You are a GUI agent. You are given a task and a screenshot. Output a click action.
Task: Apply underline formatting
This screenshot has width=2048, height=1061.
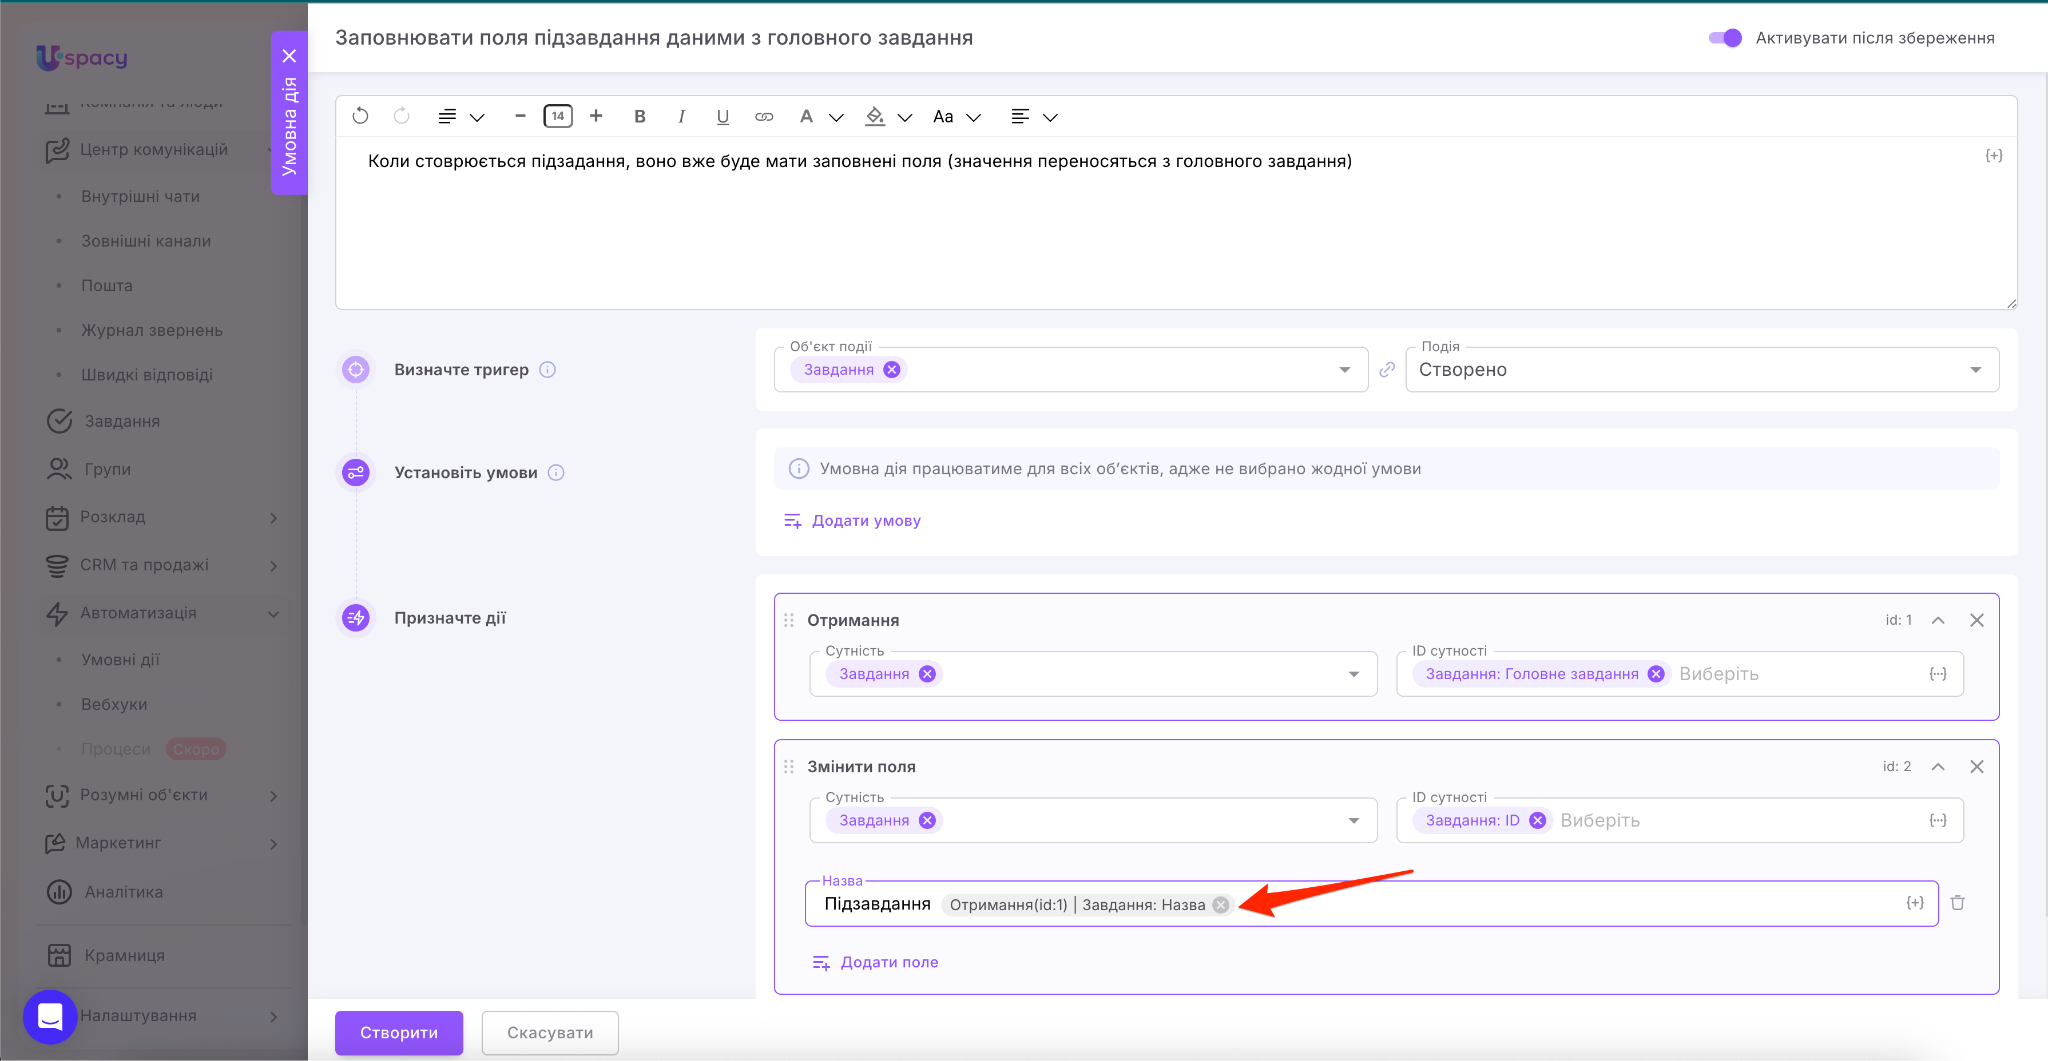point(722,116)
